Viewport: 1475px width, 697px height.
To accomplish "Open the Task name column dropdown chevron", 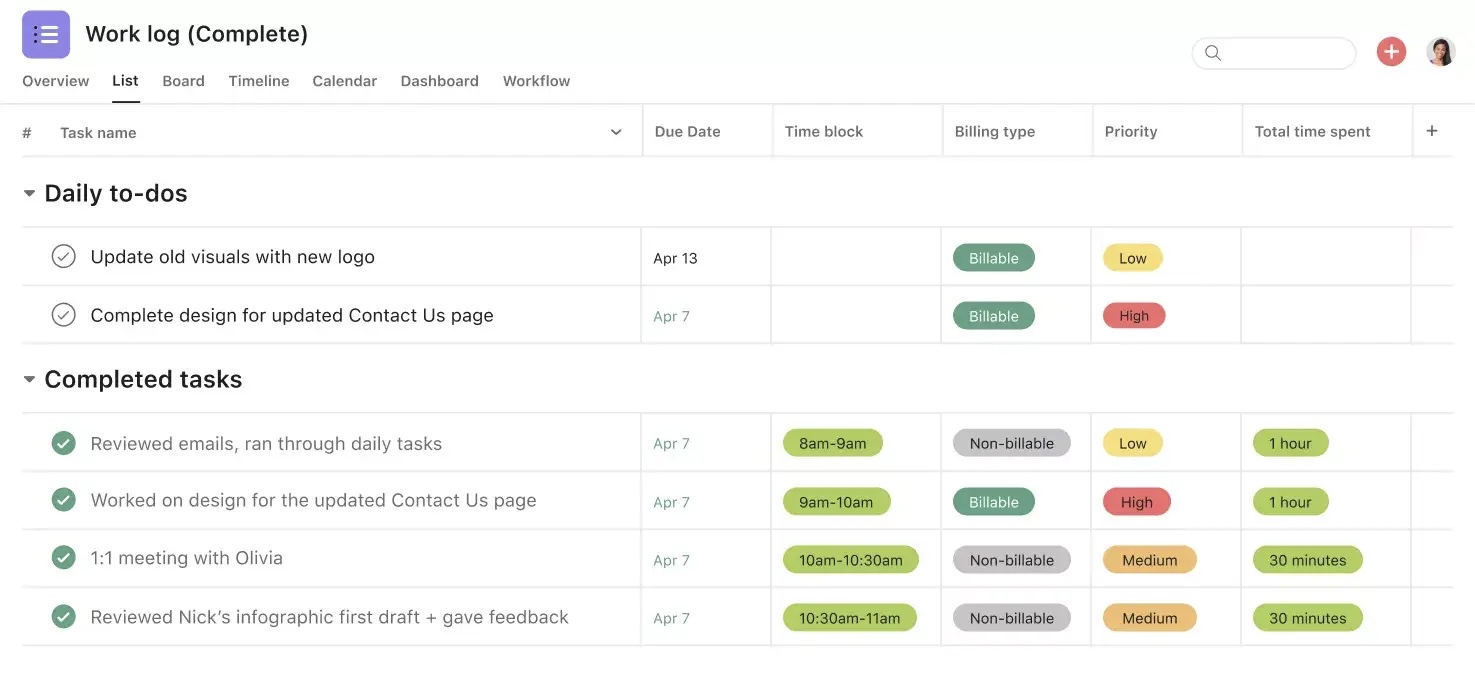I will (x=616, y=132).
